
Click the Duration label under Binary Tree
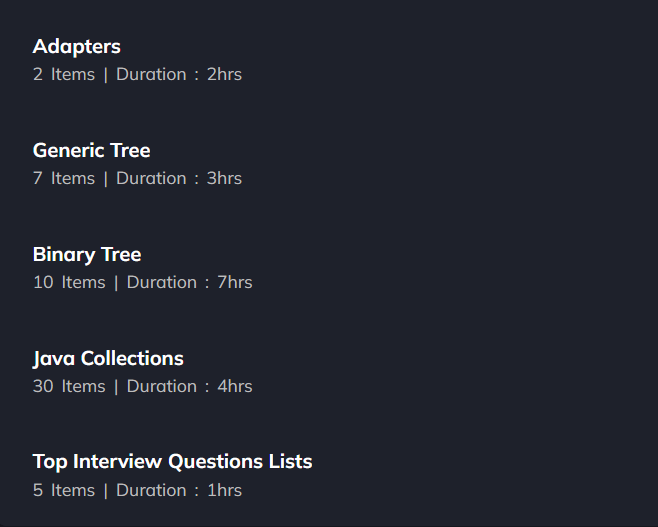[162, 282]
